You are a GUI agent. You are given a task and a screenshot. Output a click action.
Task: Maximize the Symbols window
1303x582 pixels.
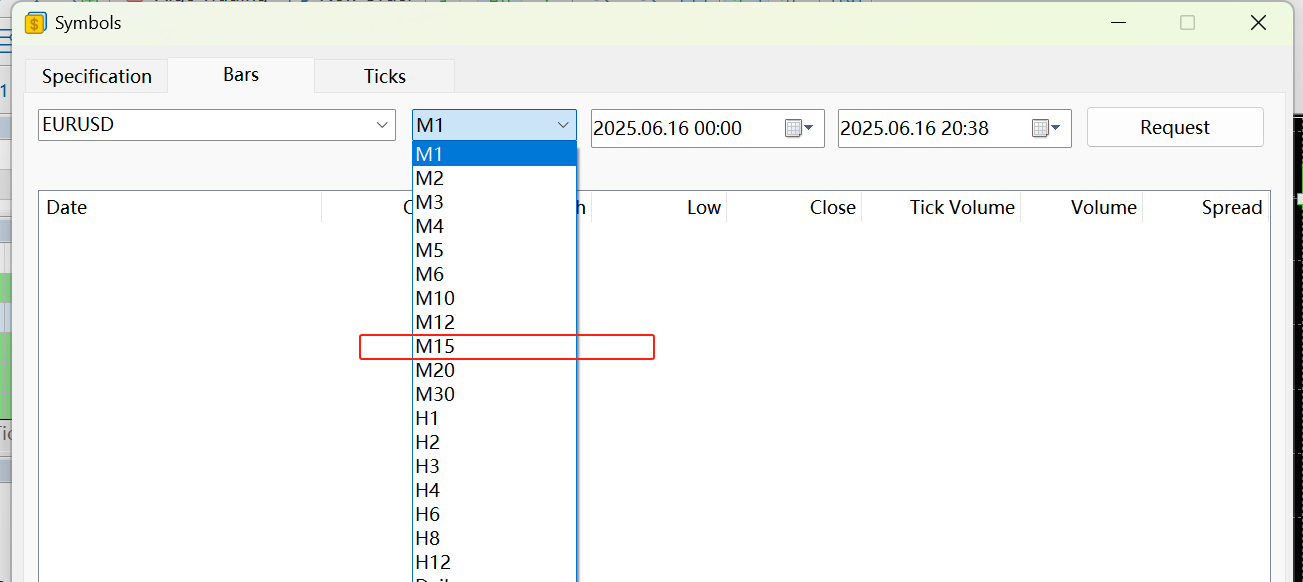click(1187, 22)
